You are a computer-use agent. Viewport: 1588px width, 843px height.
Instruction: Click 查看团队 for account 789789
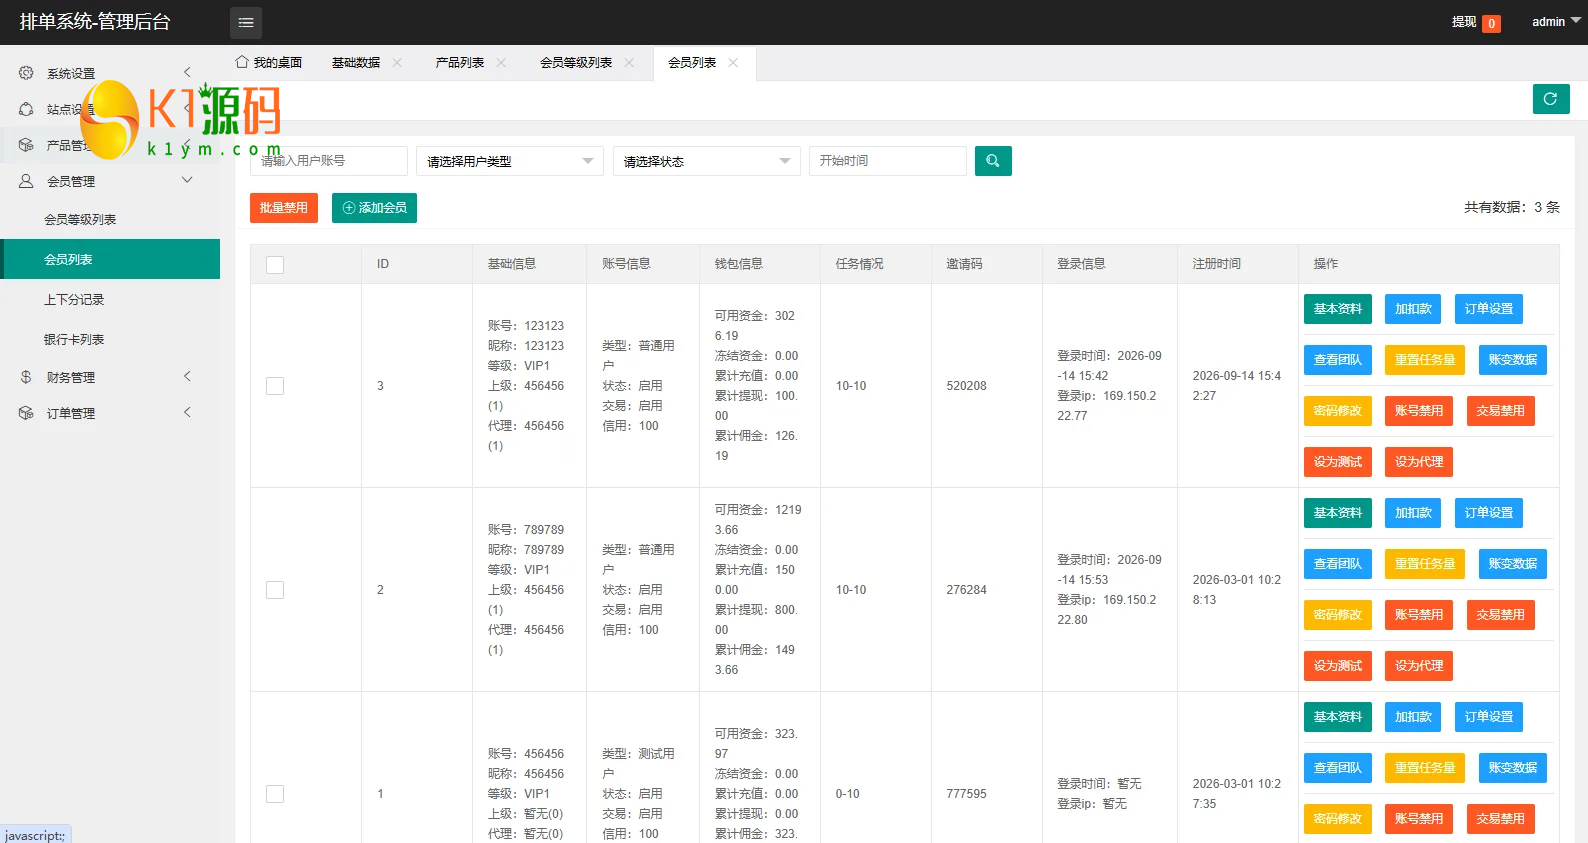click(1338, 564)
